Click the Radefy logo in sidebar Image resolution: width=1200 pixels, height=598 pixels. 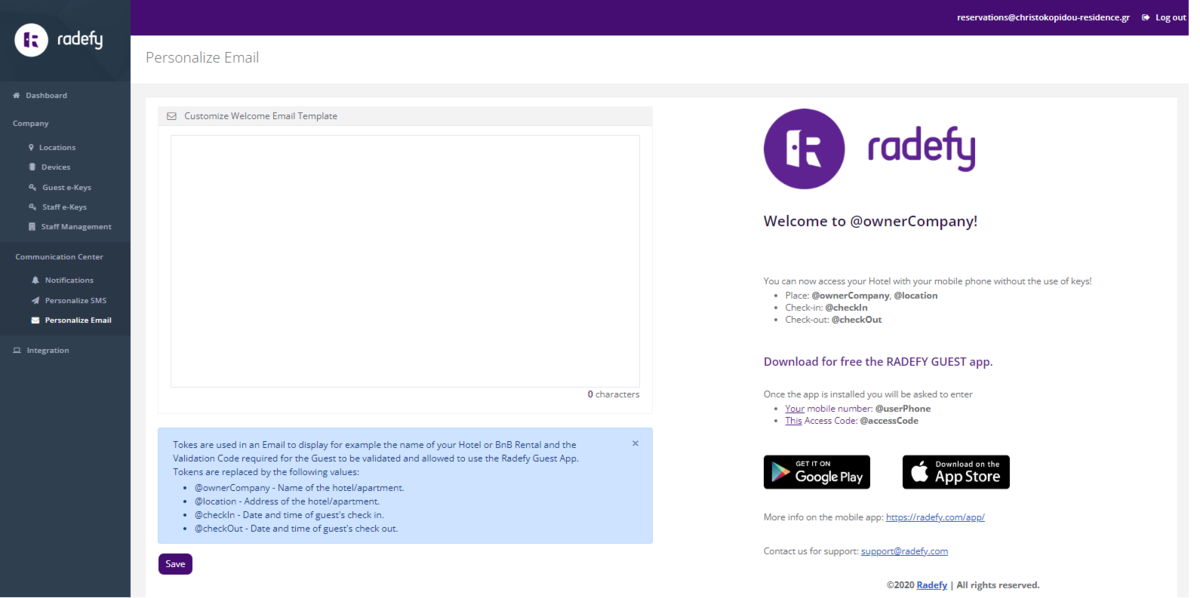pos(59,40)
